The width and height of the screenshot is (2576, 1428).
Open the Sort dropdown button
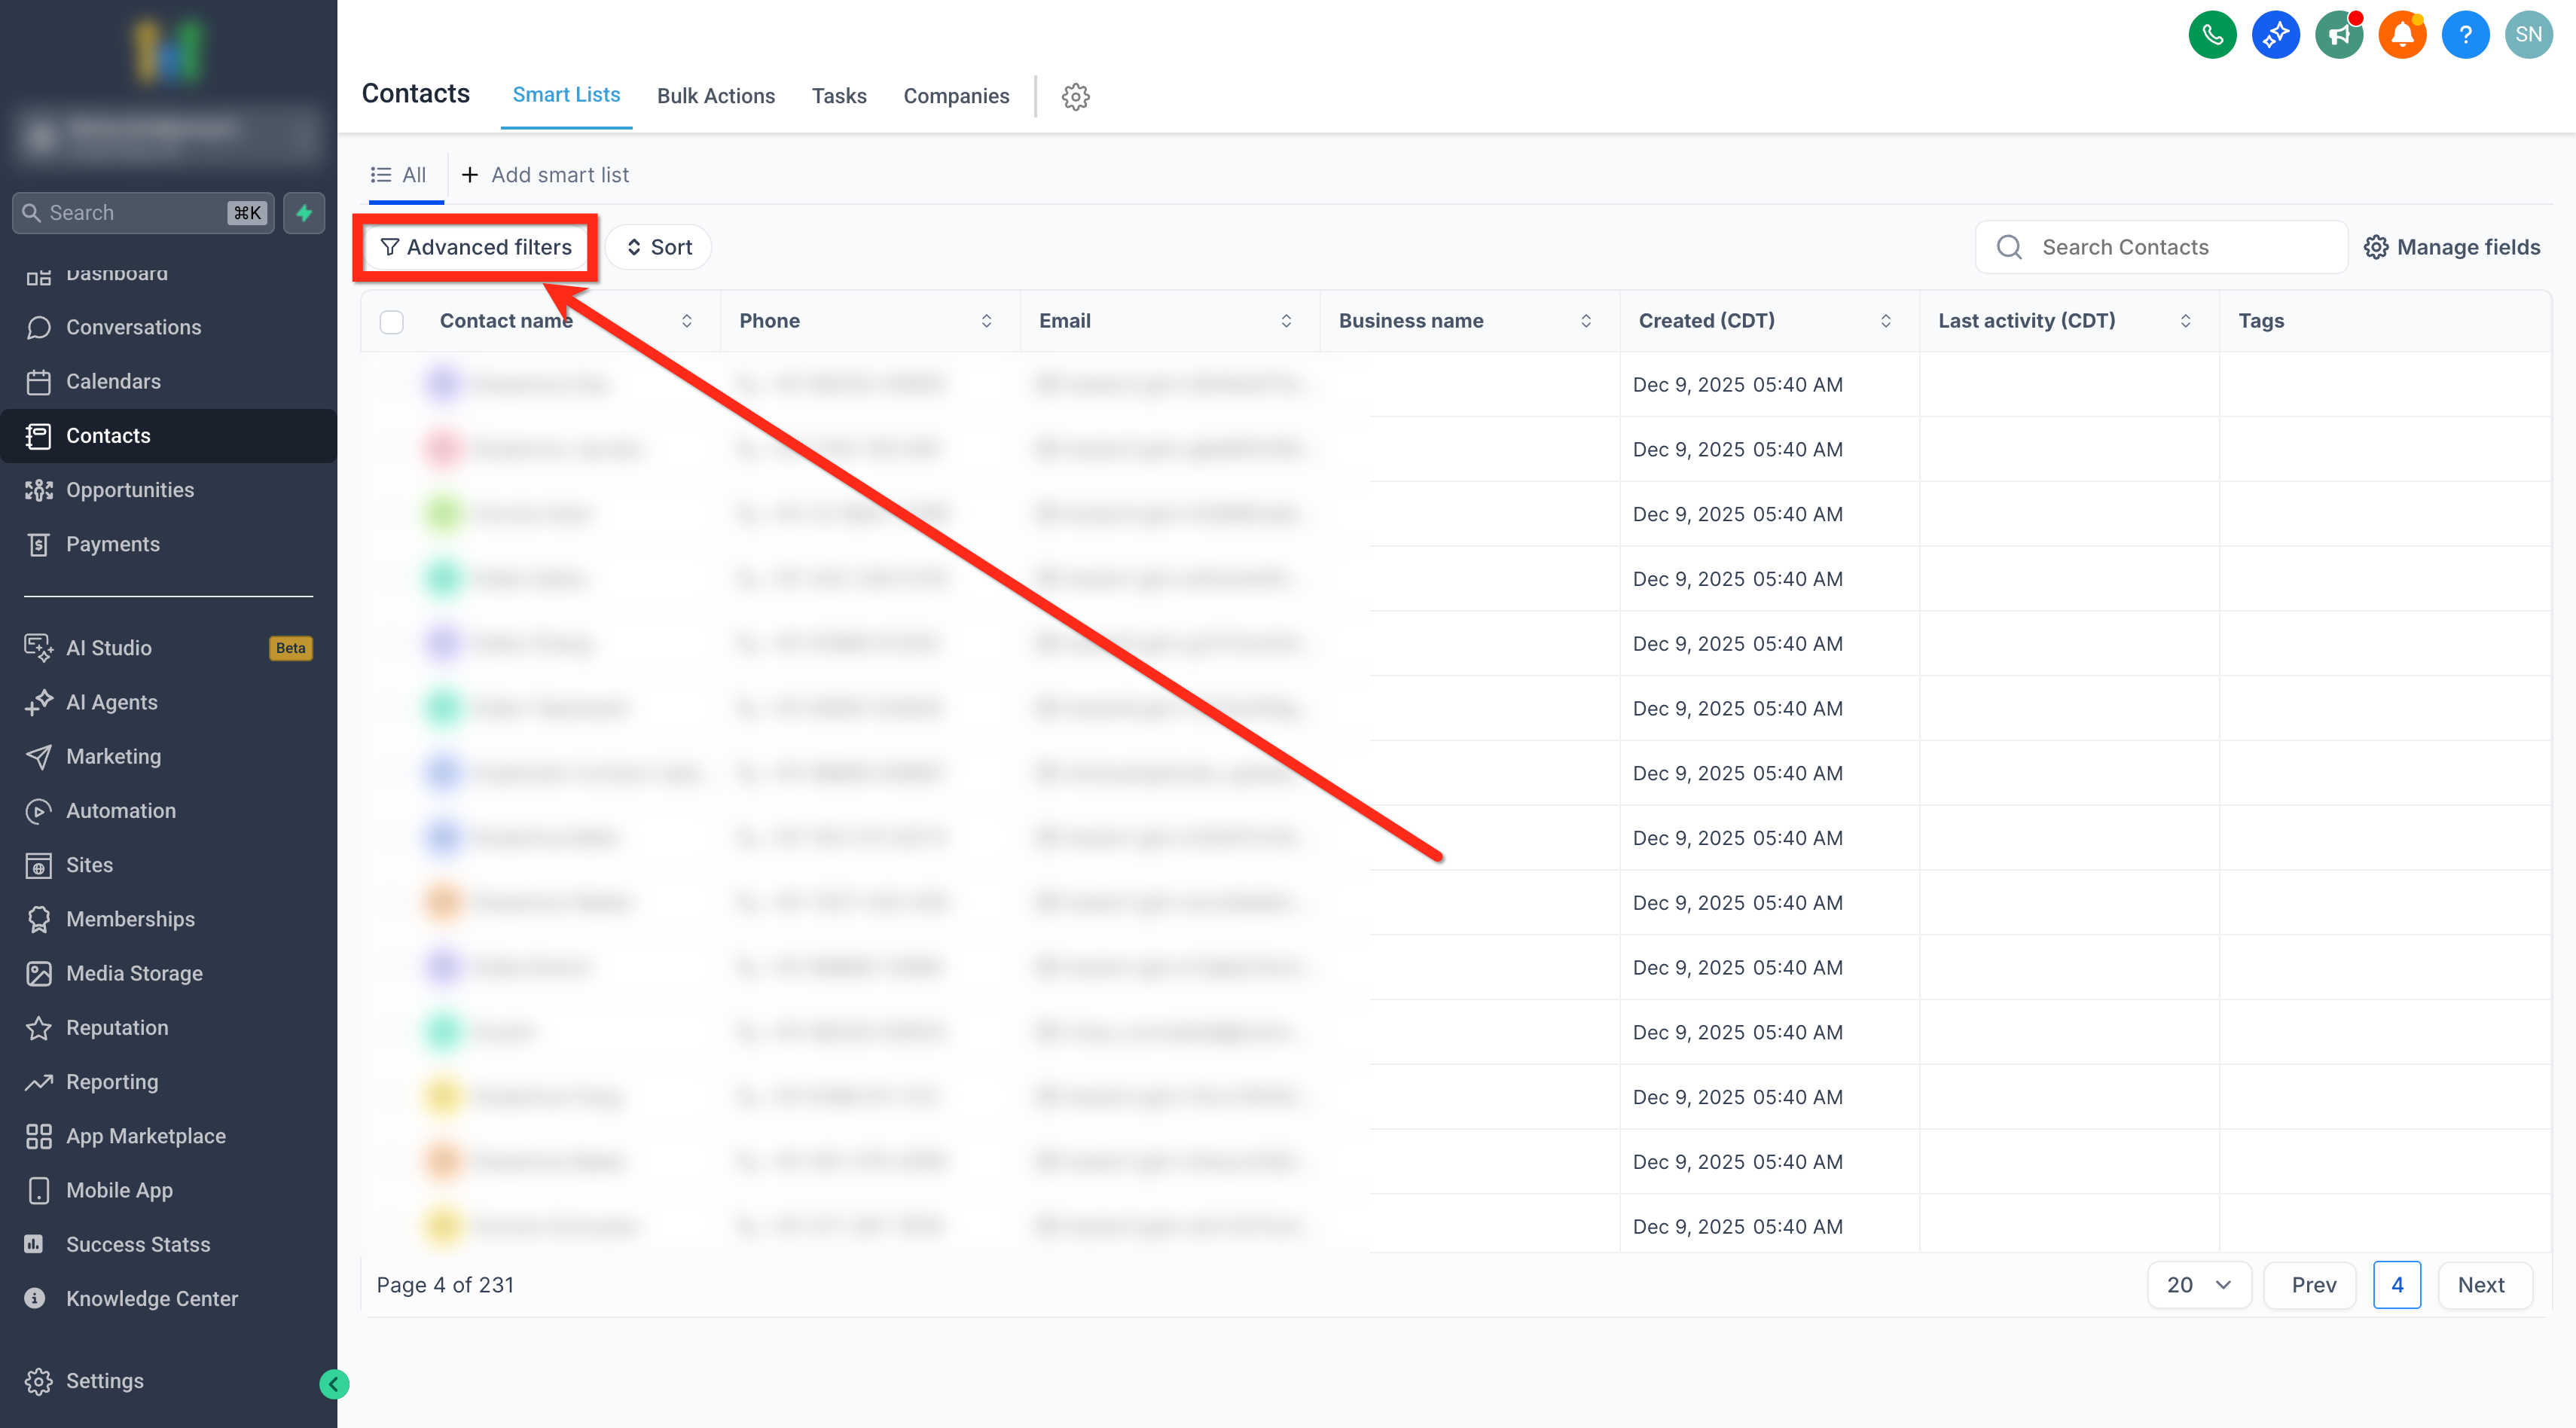(659, 247)
